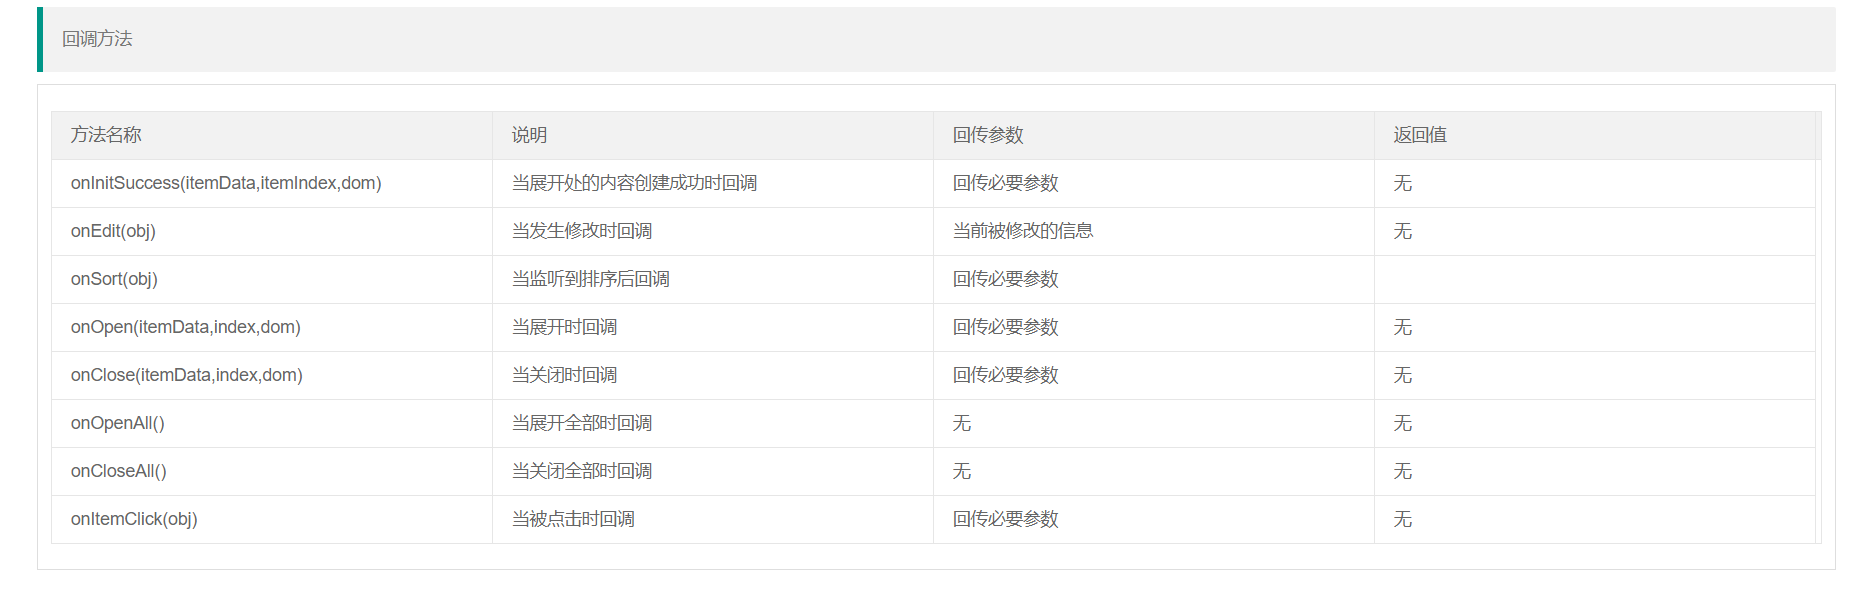Click the 回调方法 section heading

click(97, 39)
